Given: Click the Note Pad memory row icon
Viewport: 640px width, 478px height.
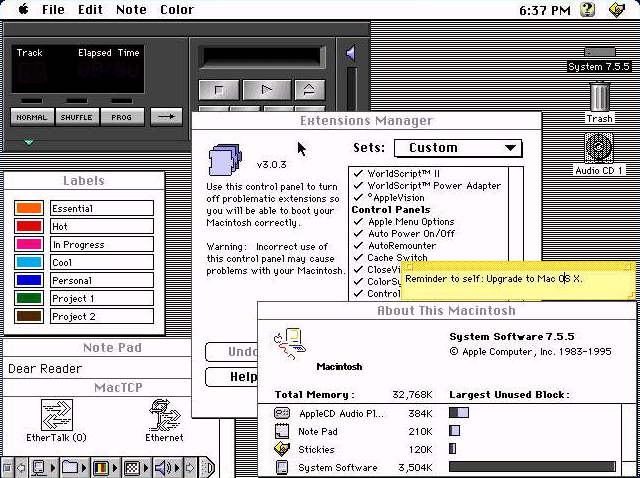Looking at the screenshot, I should coord(282,431).
